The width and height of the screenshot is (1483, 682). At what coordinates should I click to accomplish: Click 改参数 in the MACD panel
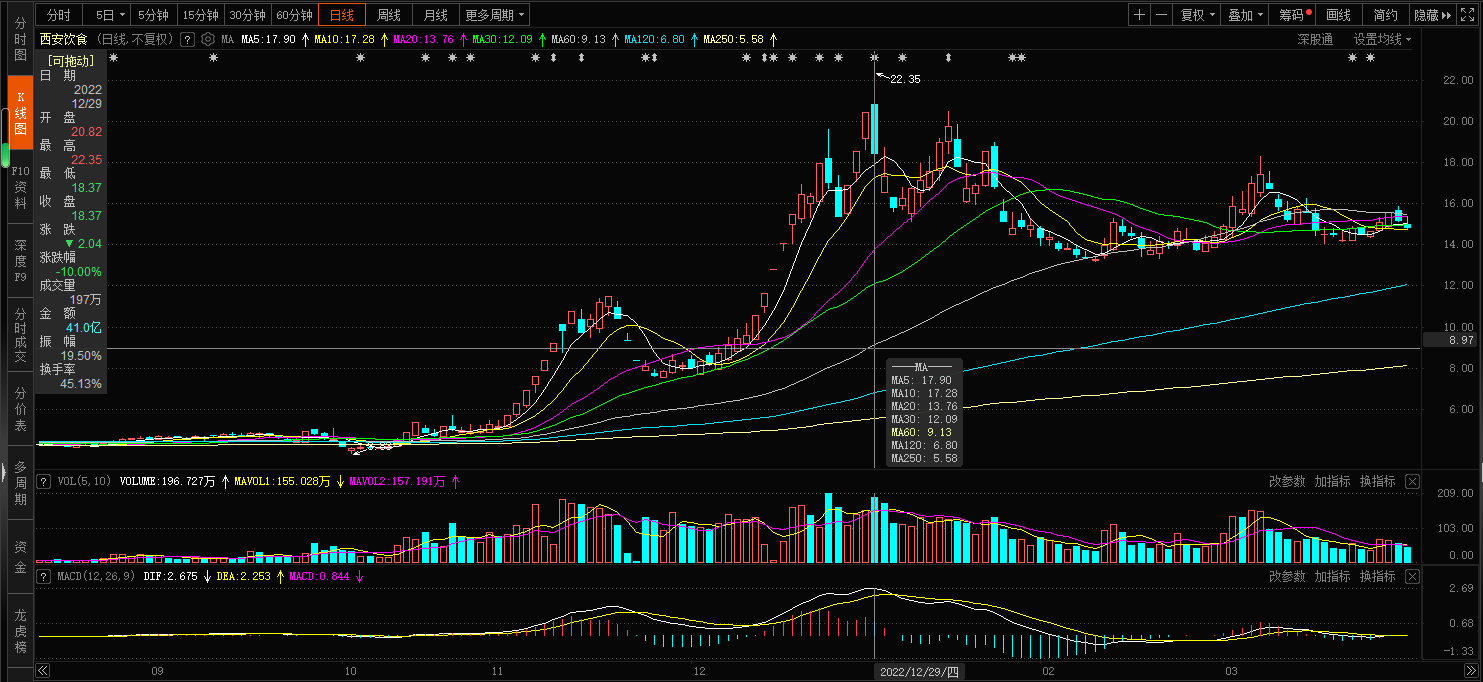pyautogui.click(x=1287, y=577)
